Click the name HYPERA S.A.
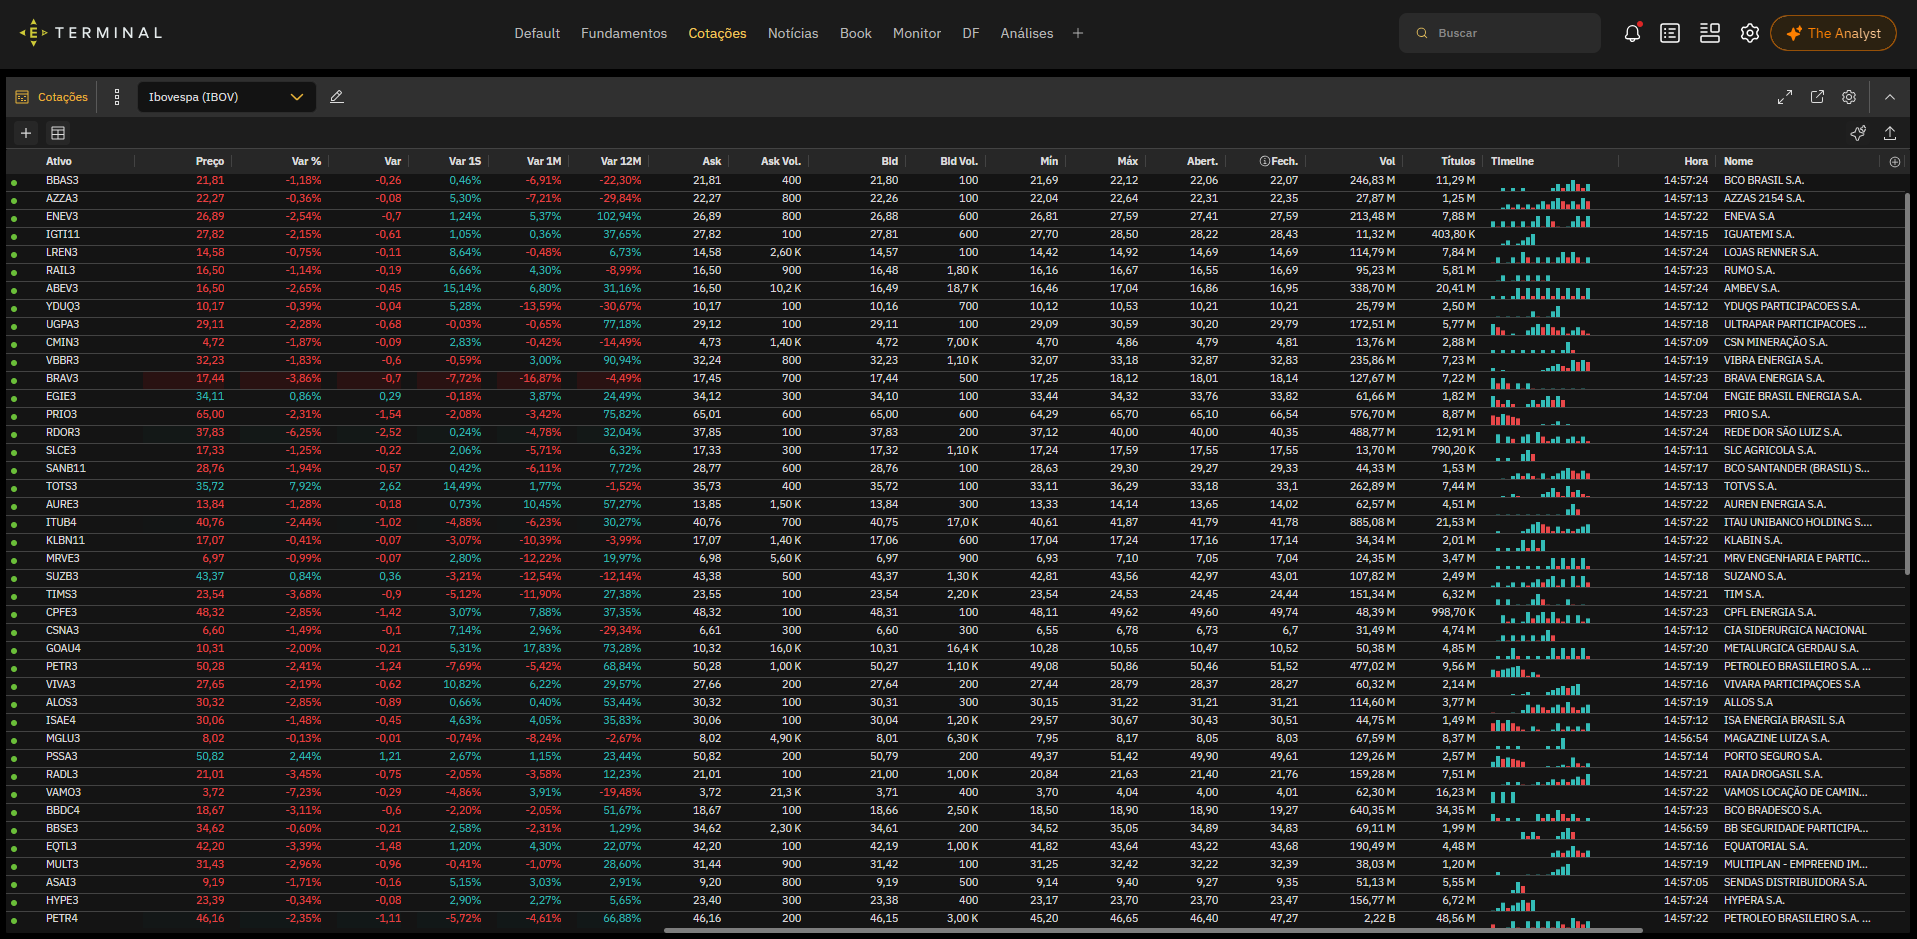Screen dimensions: 1917x939 [1753, 901]
